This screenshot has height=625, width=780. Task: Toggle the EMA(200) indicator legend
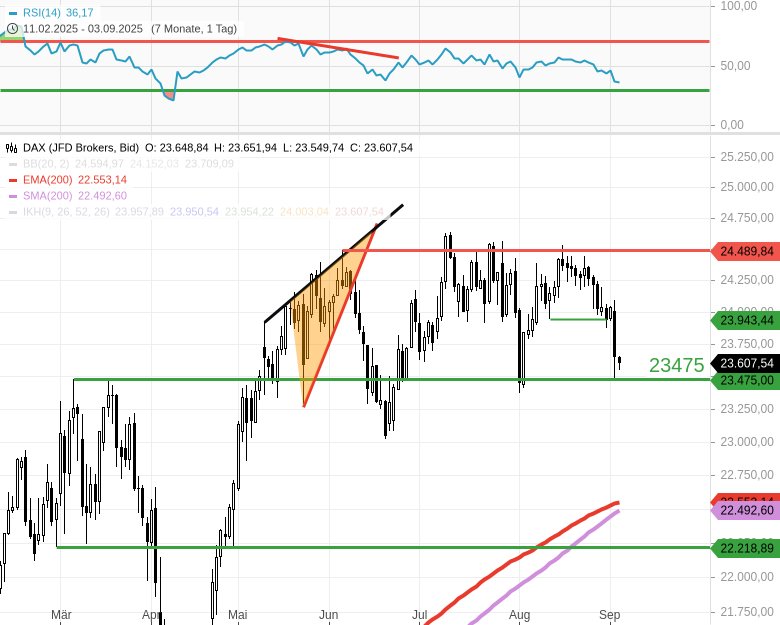click(x=48, y=180)
